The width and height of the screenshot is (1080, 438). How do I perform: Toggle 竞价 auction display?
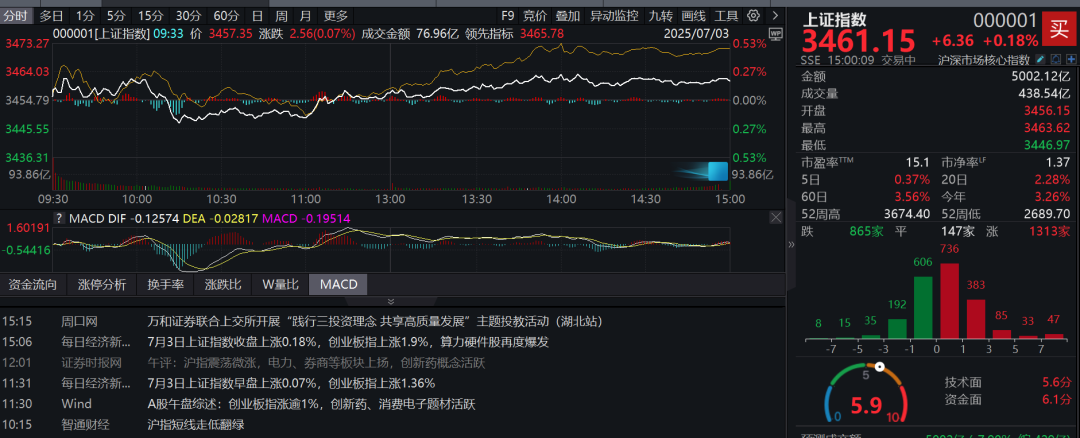(x=535, y=16)
